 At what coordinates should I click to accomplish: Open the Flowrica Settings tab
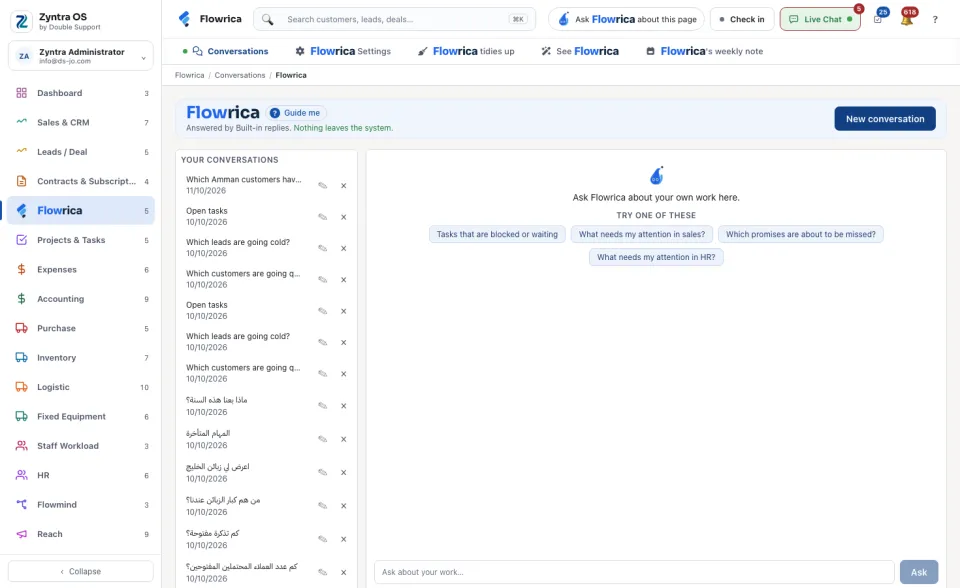click(343, 51)
